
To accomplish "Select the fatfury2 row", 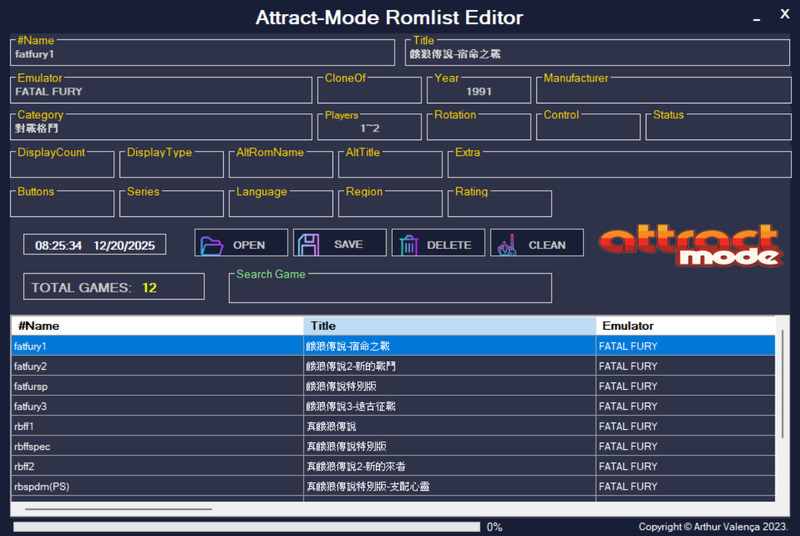I will click(x=393, y=366).
